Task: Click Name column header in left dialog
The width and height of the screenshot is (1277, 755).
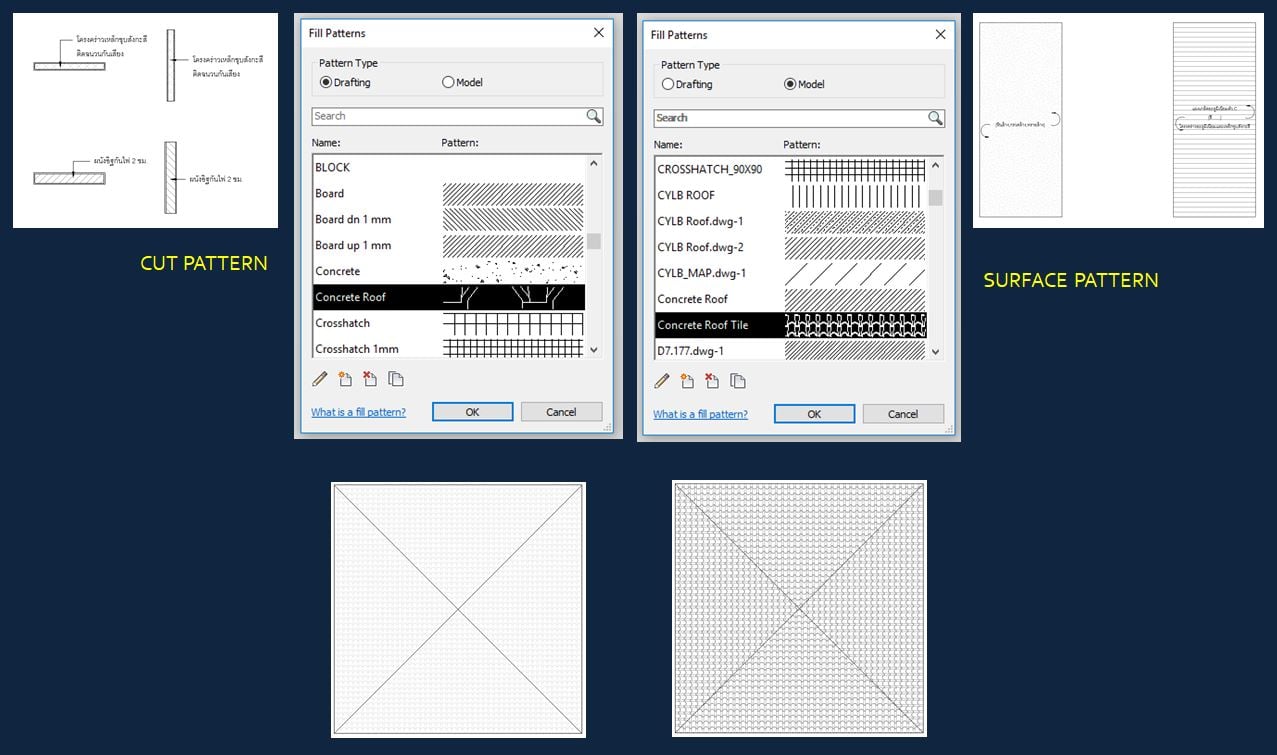Action: 327,143
